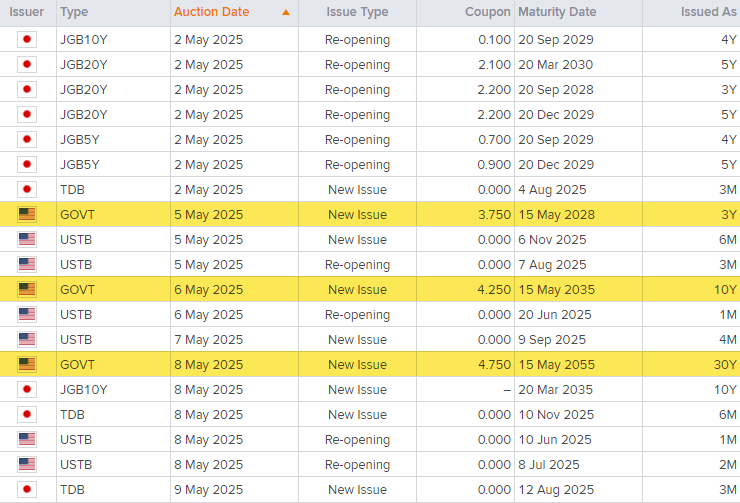Sort by Auction Date column header
This screenshot has height=503, width=740.
pyautogui.click(x=211, y=12)
